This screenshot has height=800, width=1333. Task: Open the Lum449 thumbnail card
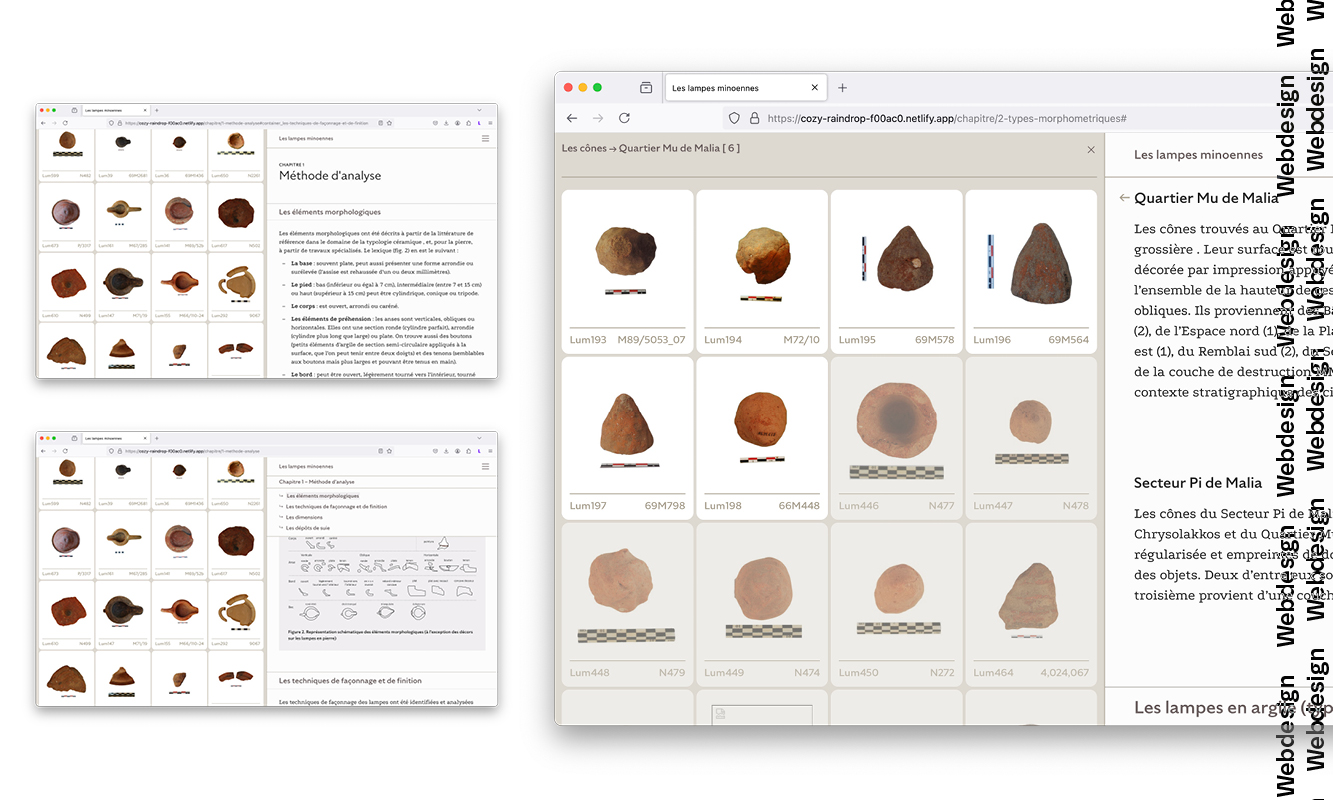click(762, 605)
